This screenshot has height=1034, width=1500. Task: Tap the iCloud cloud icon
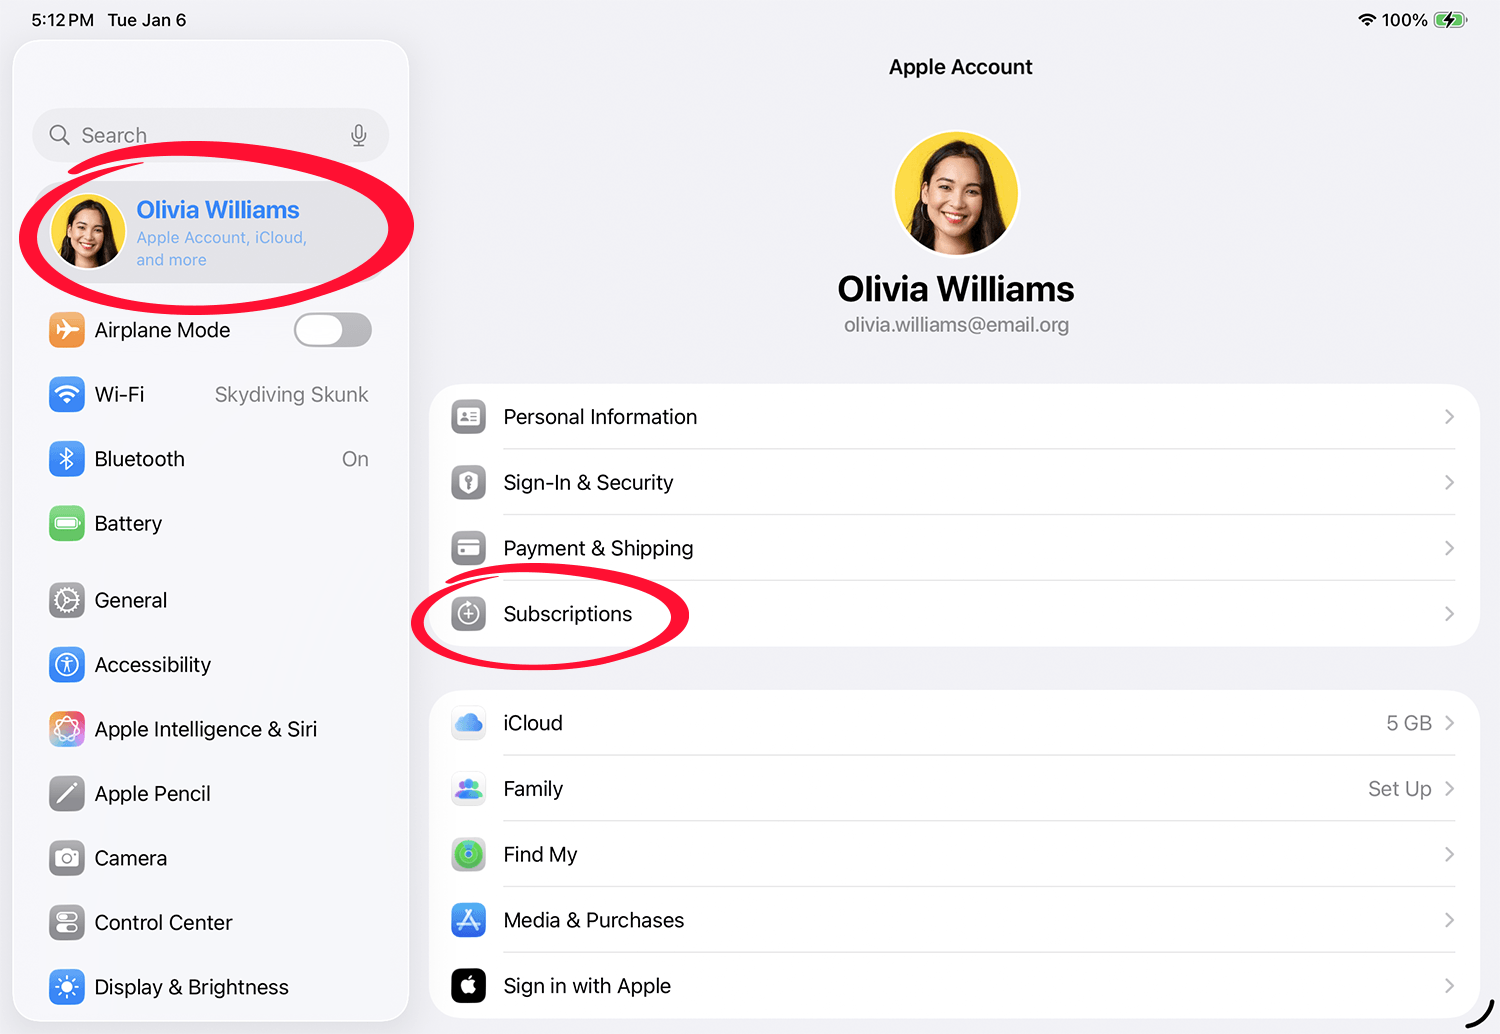tap(468, 723)
